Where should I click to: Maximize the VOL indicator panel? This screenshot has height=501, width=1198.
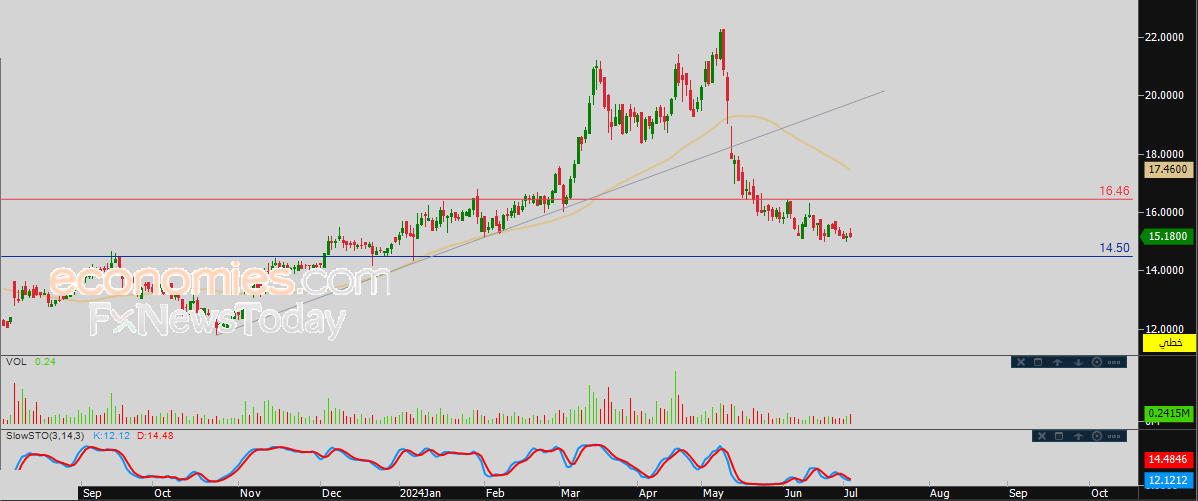(x=1038, y=362)
